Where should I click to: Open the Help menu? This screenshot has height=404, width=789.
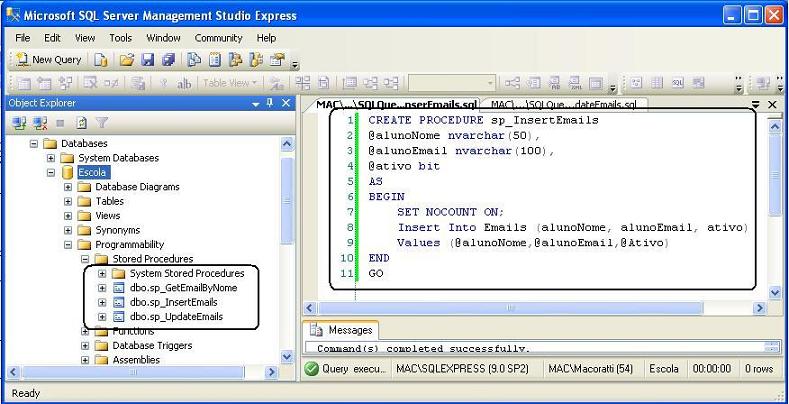266,38
